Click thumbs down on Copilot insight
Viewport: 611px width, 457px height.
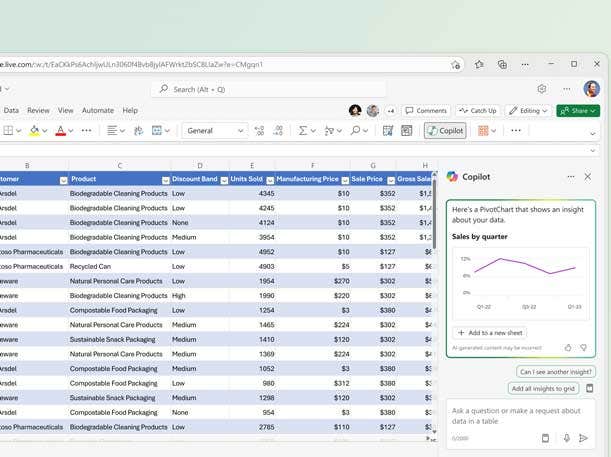coord(584,348)
